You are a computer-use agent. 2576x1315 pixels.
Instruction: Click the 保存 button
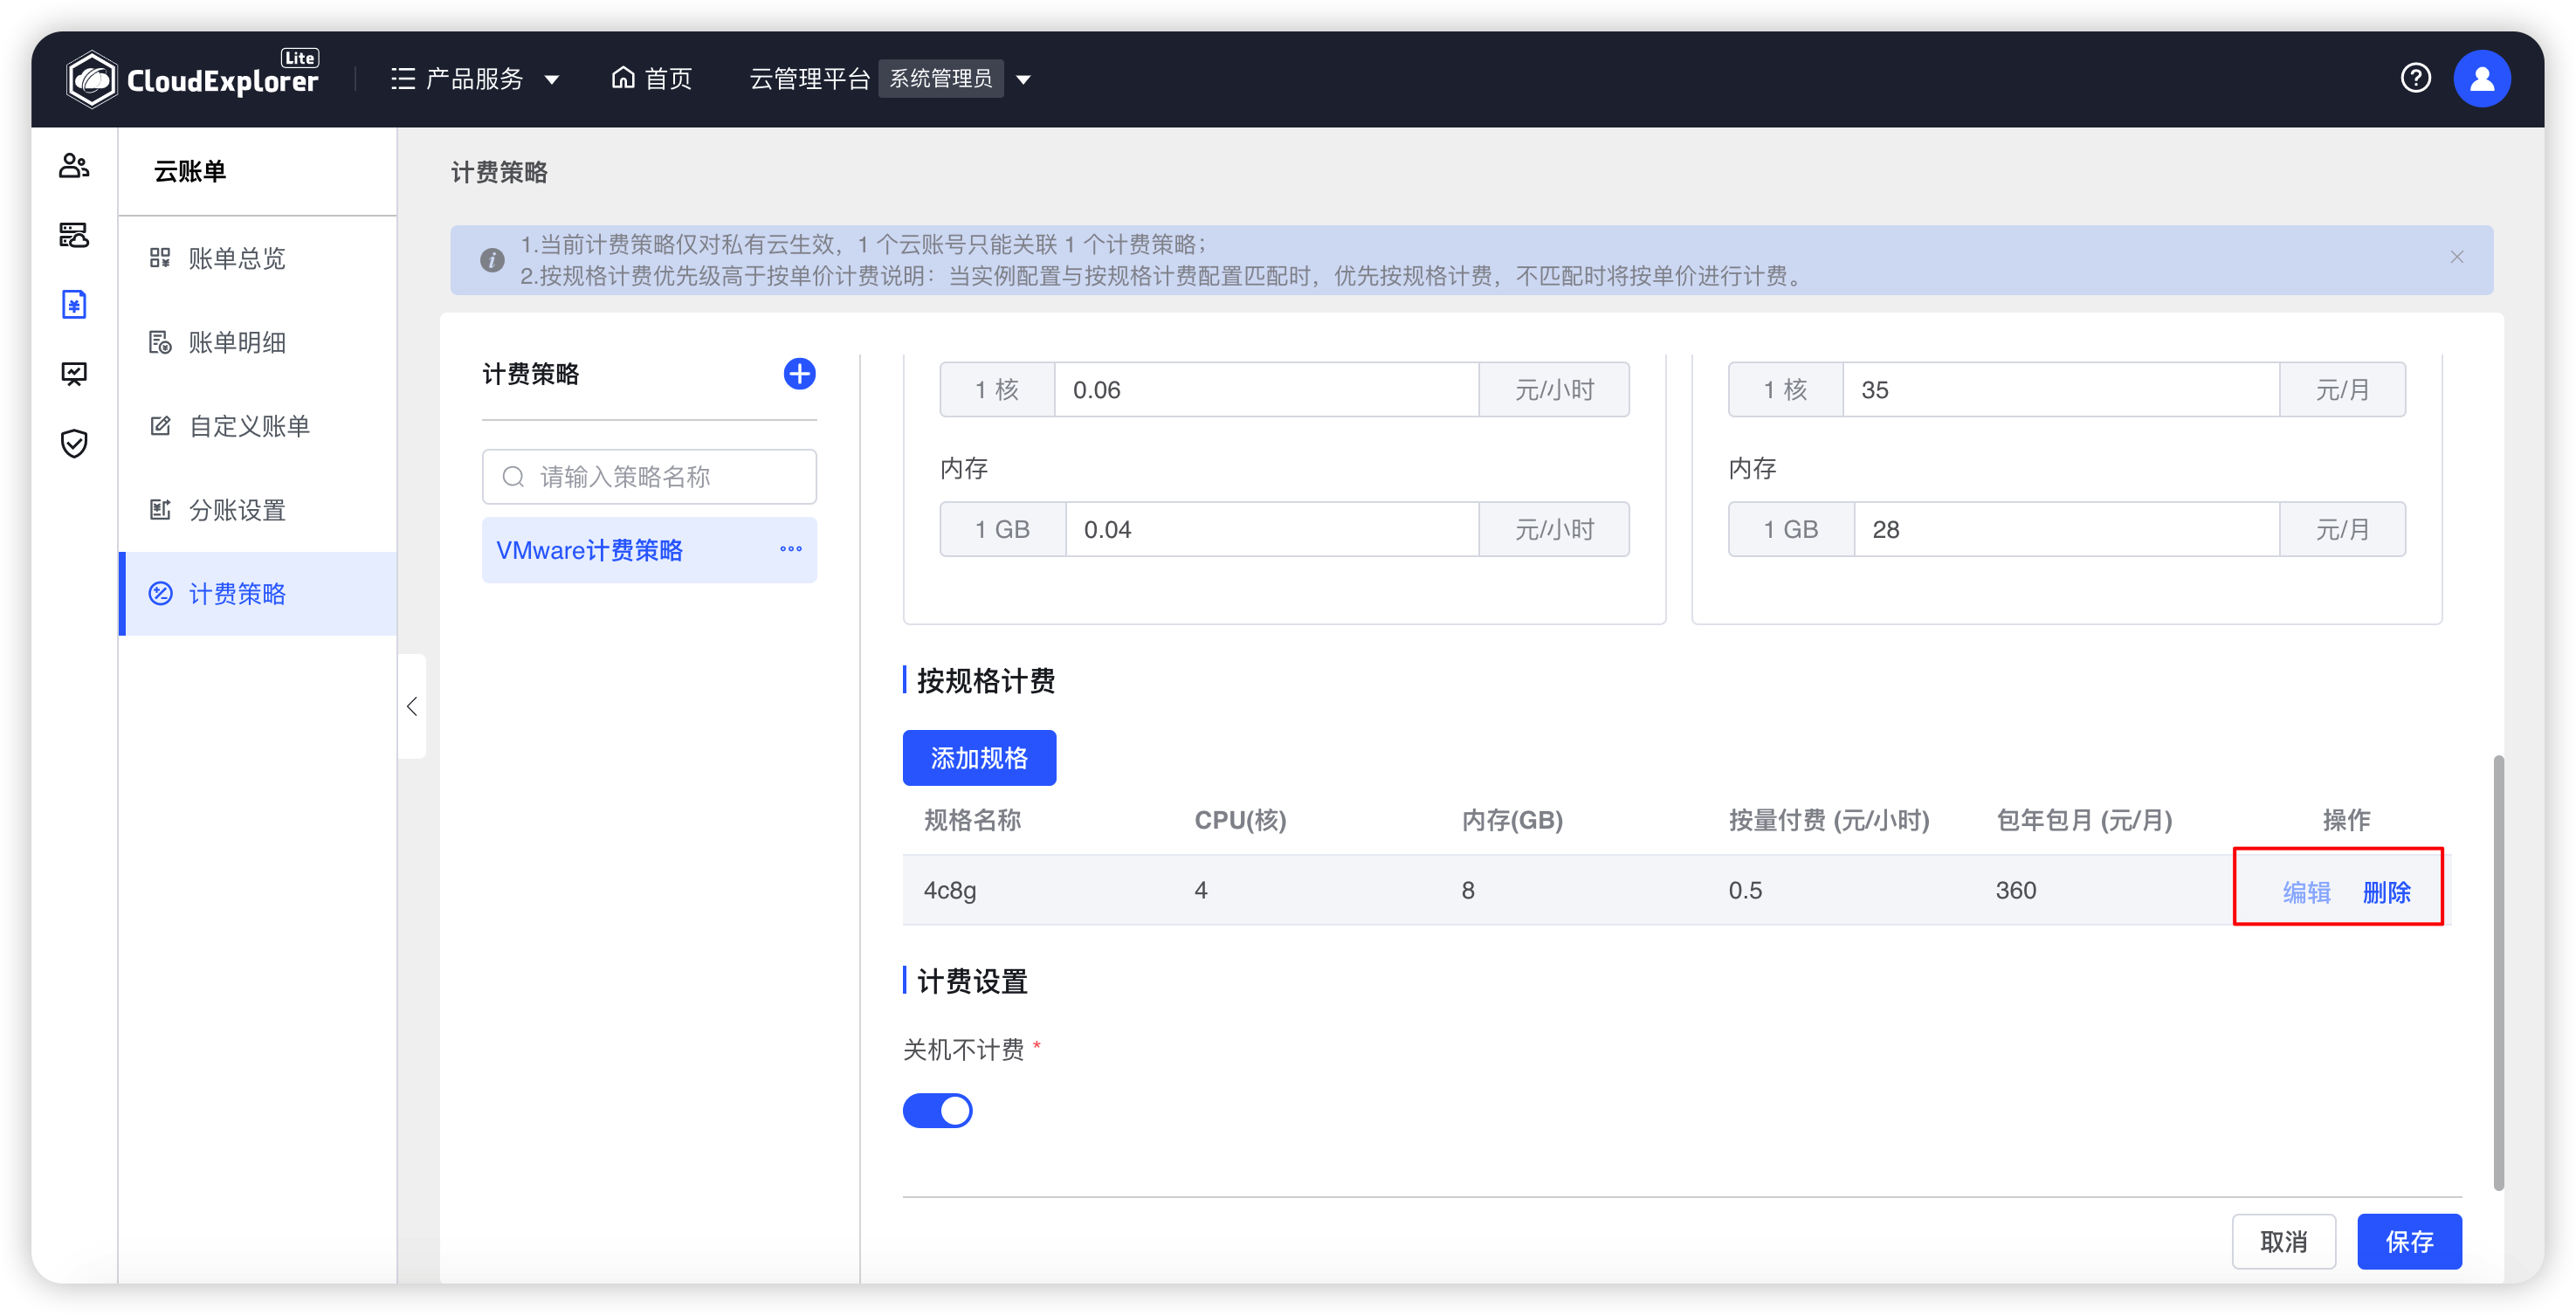(2409, 1242)
